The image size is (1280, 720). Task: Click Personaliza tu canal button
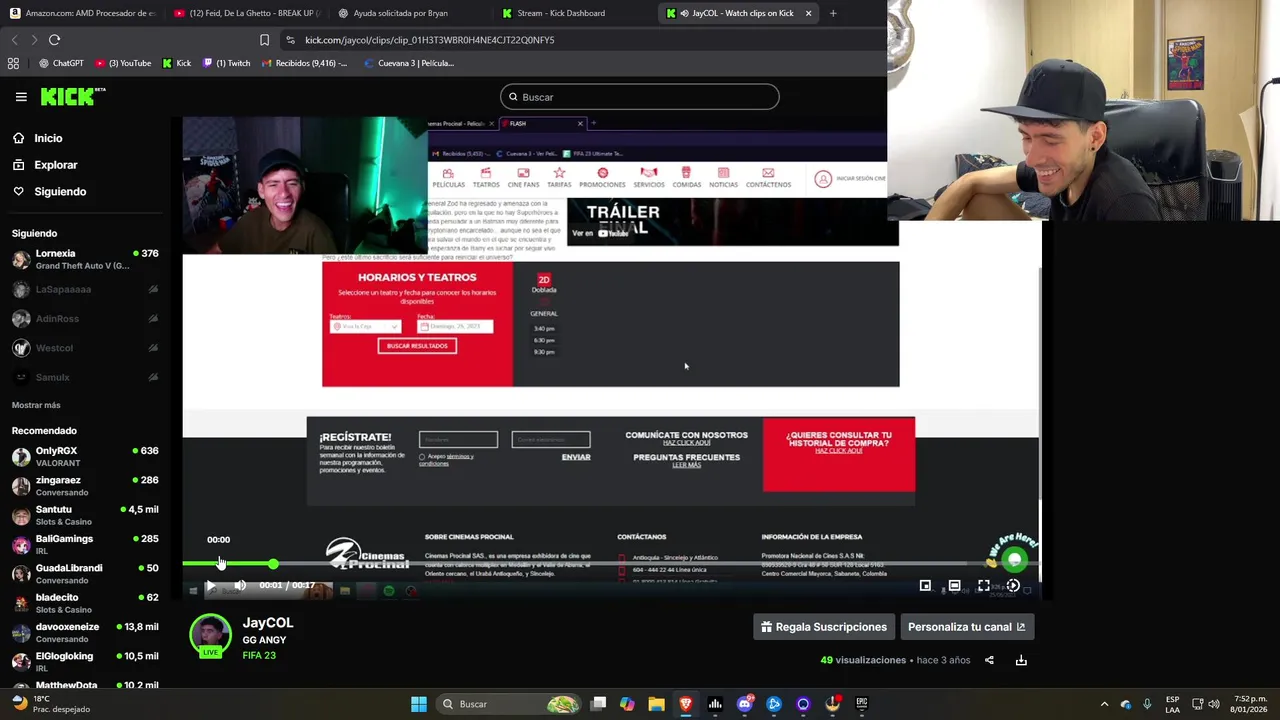(x=966, y=627)
